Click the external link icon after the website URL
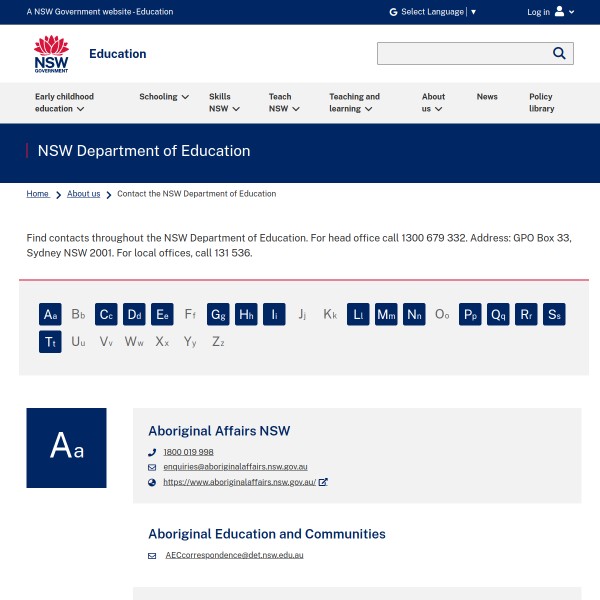Screen dimensions: 600x600 323,482
